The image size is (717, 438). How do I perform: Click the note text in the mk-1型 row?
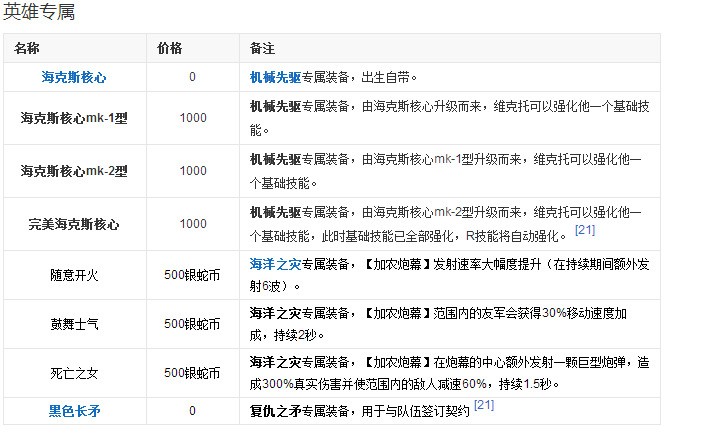tap(449, 118)
